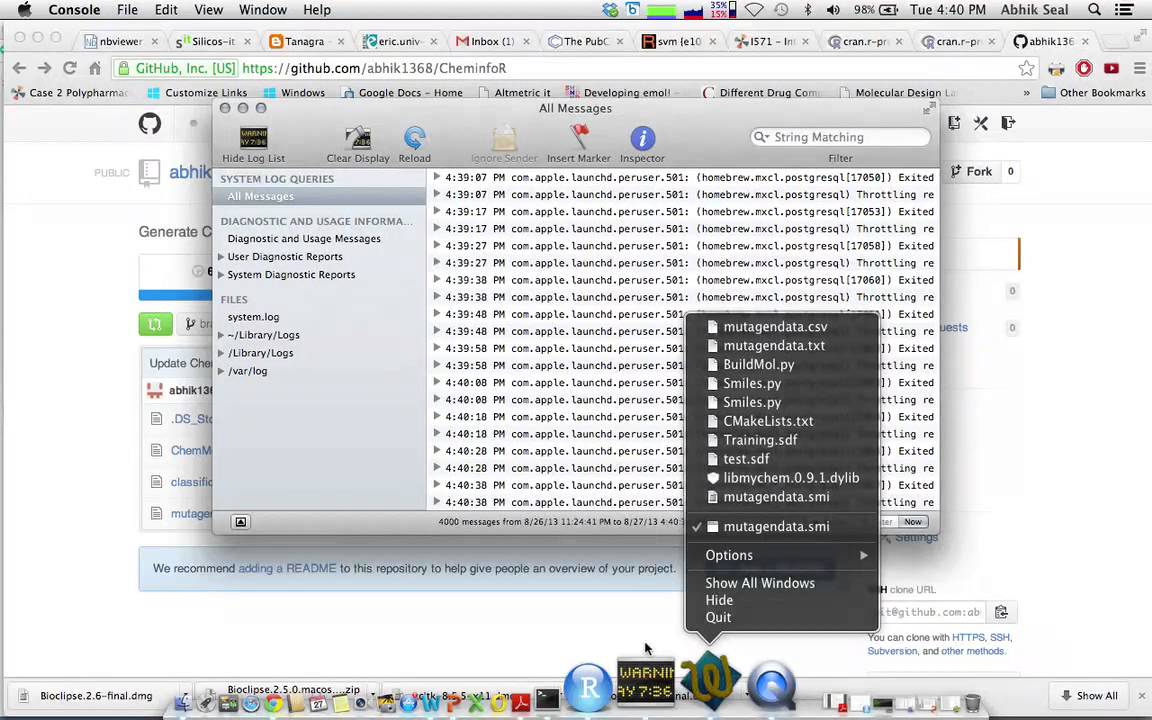Reload the GitHub page in Chrome

[70, 68]
